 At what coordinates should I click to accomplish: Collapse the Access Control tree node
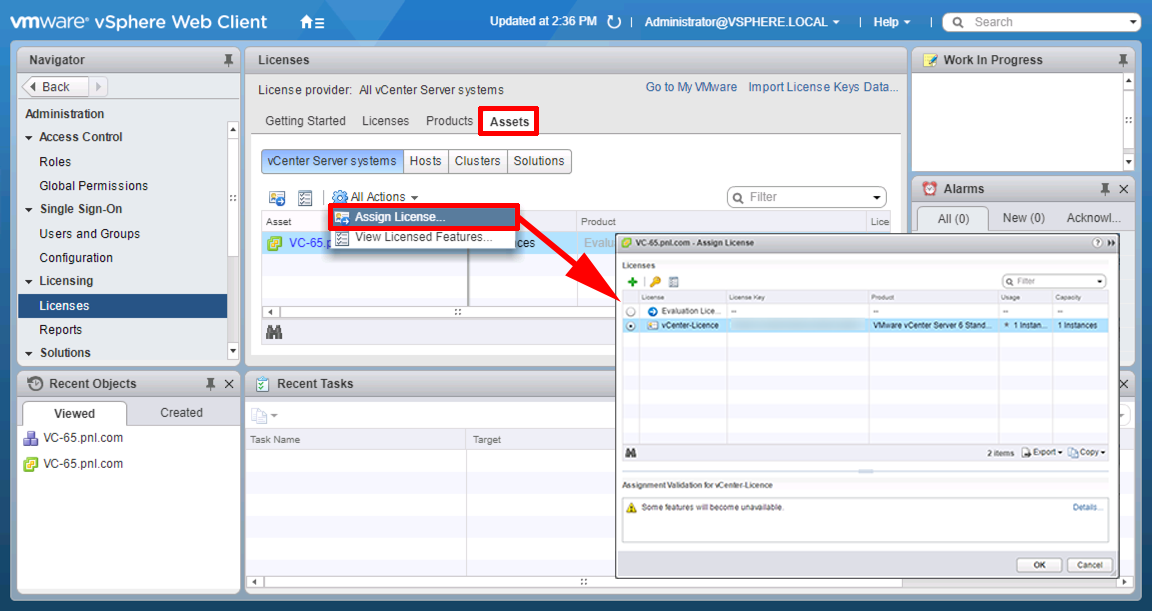29,137
